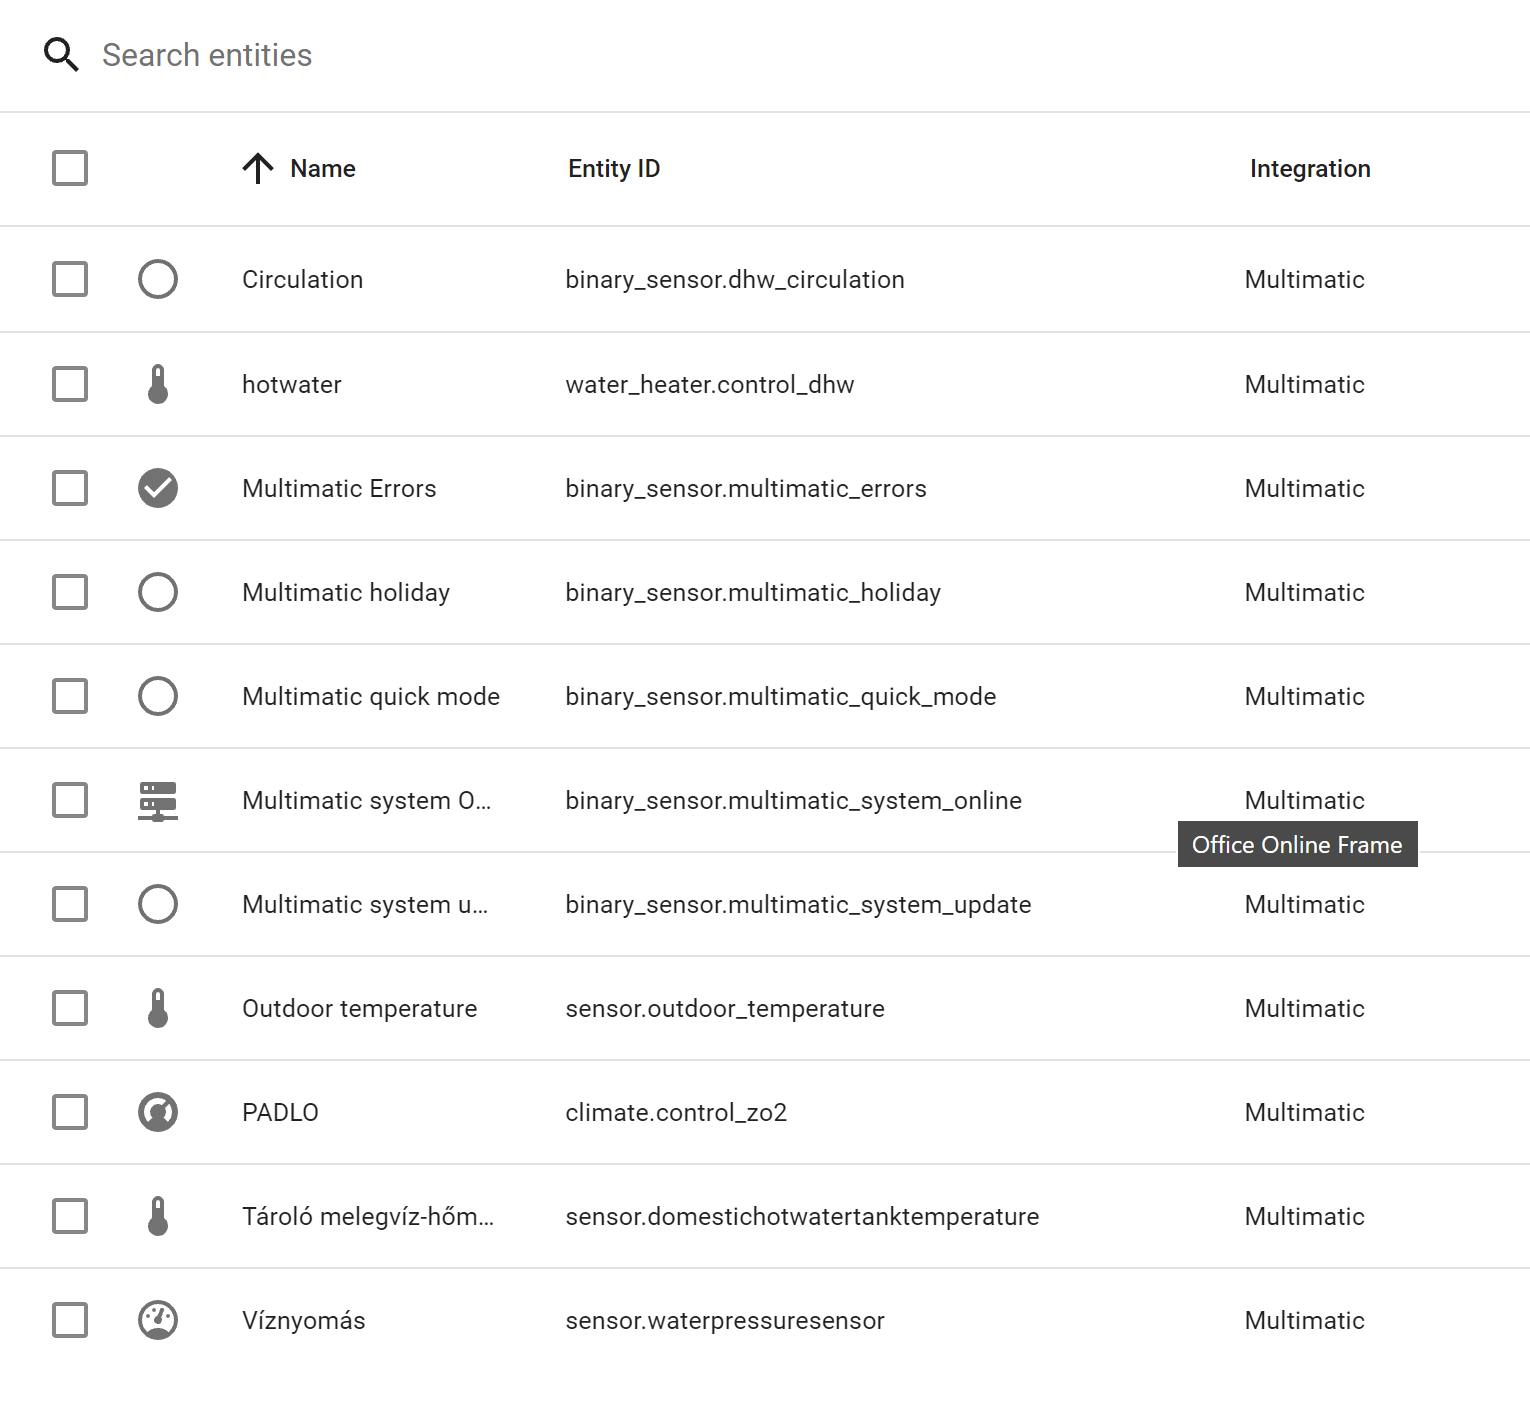The height and width of the screenshot is (1424, 1530).
Task: Open the binary_sensor.dhw_circulation entity
Action: click(x=735, y=279)
